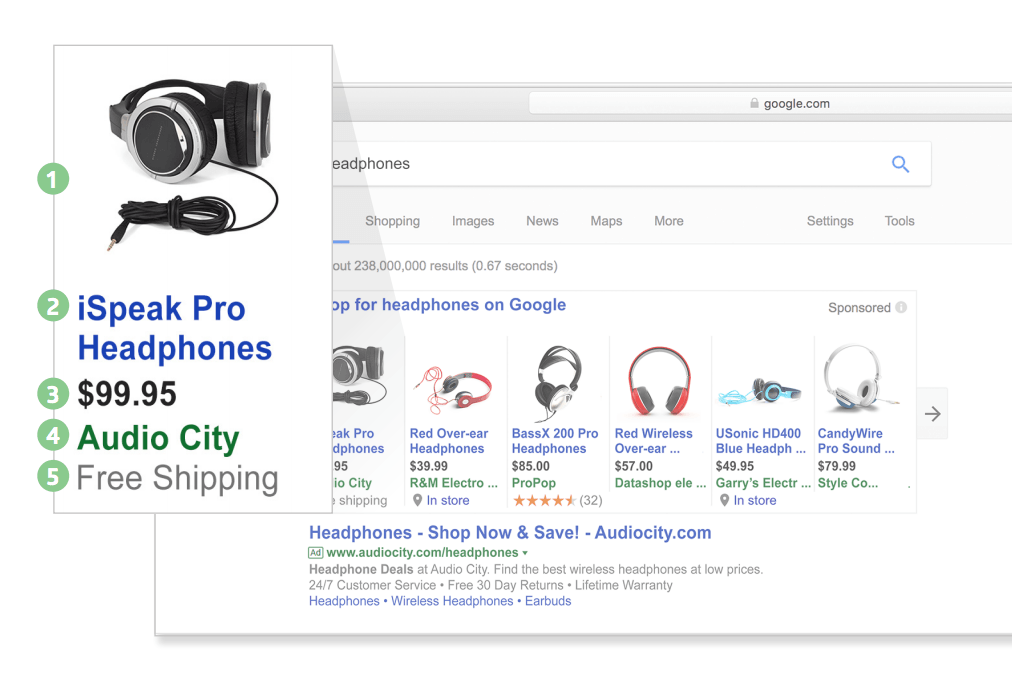1012x688 pixels.
Task: Switch to the Images tab
Action: (x=473, y=221)
